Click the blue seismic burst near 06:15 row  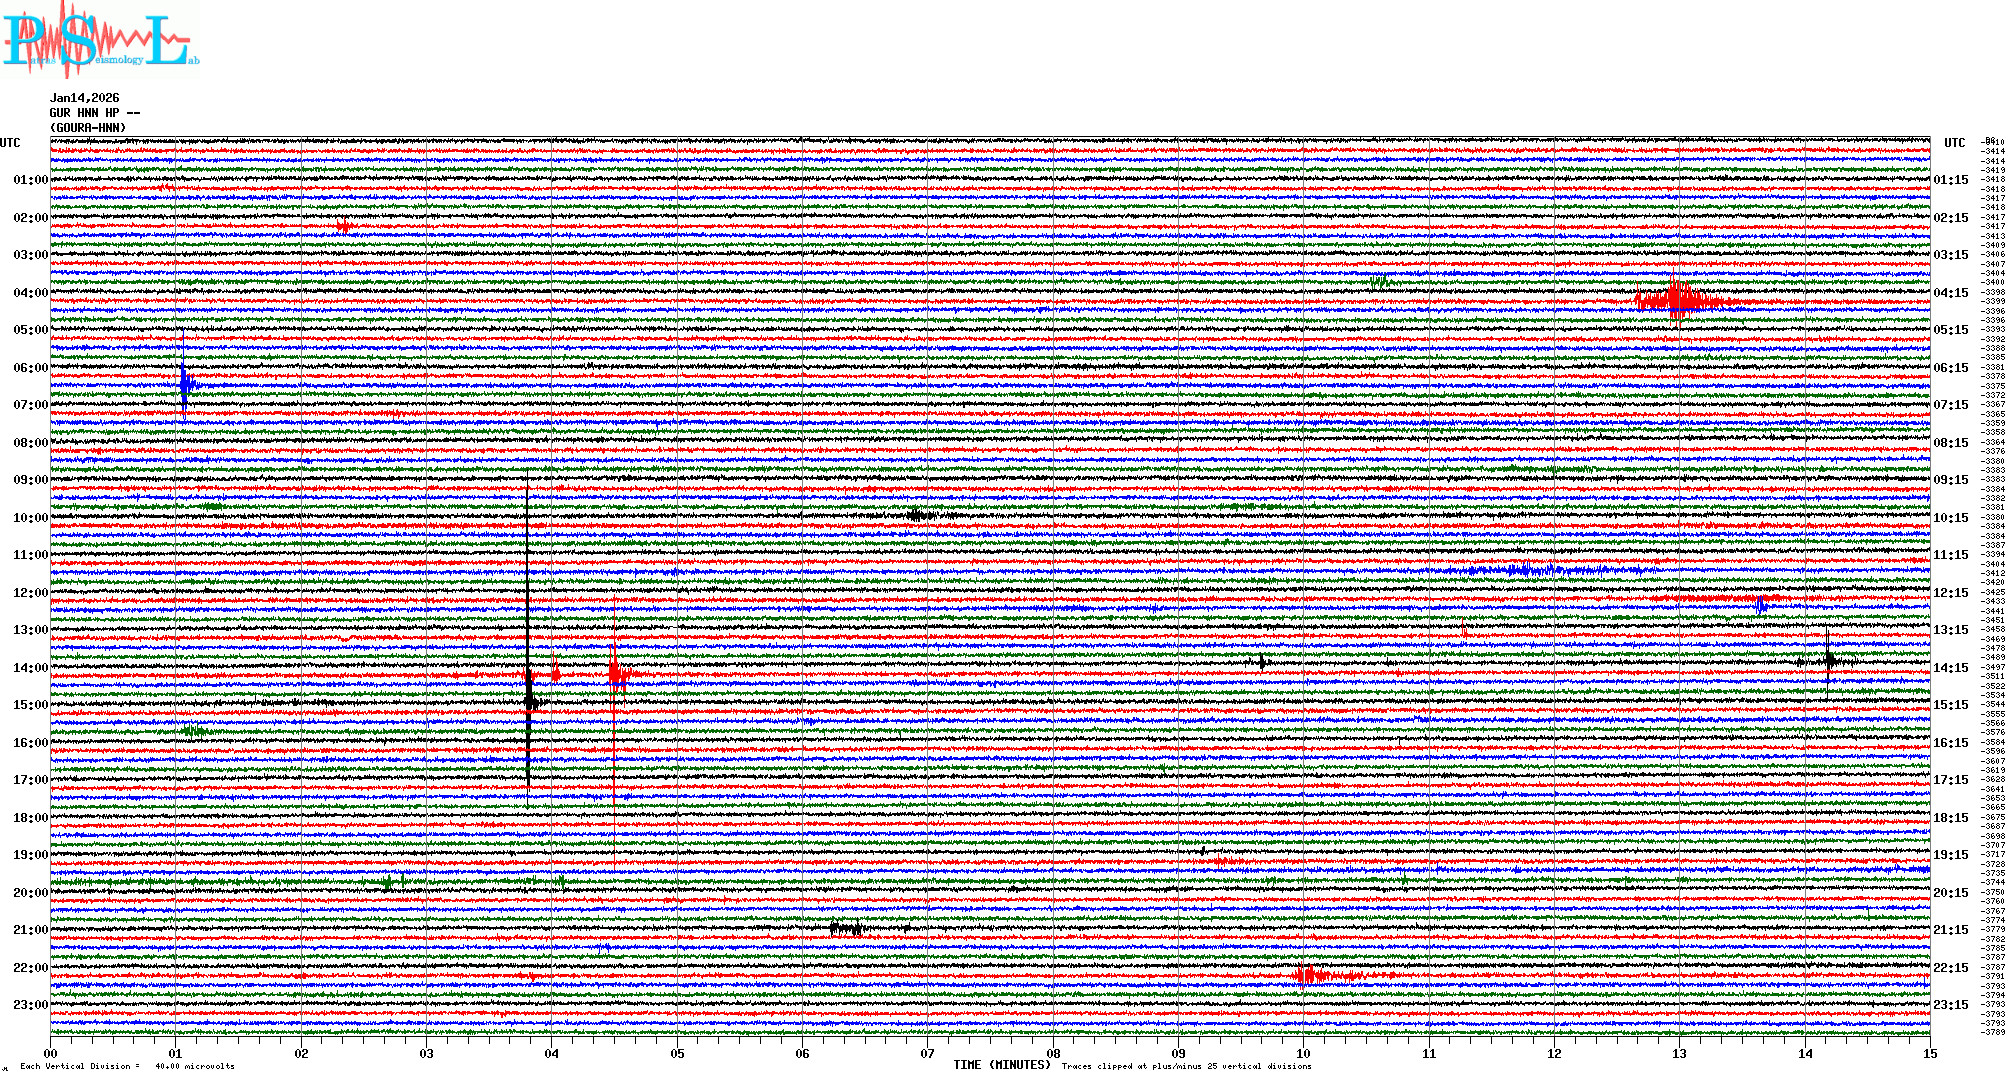(x=186, y=385)
